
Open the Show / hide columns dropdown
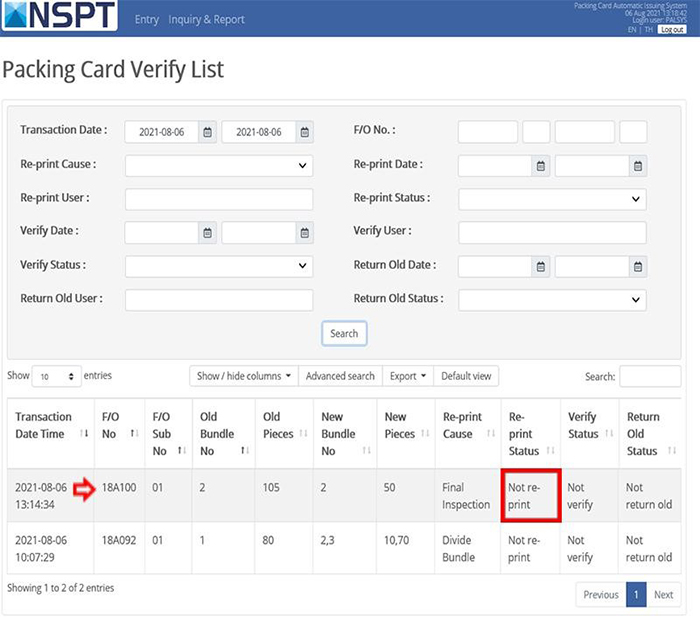click(x=243, y=376)
